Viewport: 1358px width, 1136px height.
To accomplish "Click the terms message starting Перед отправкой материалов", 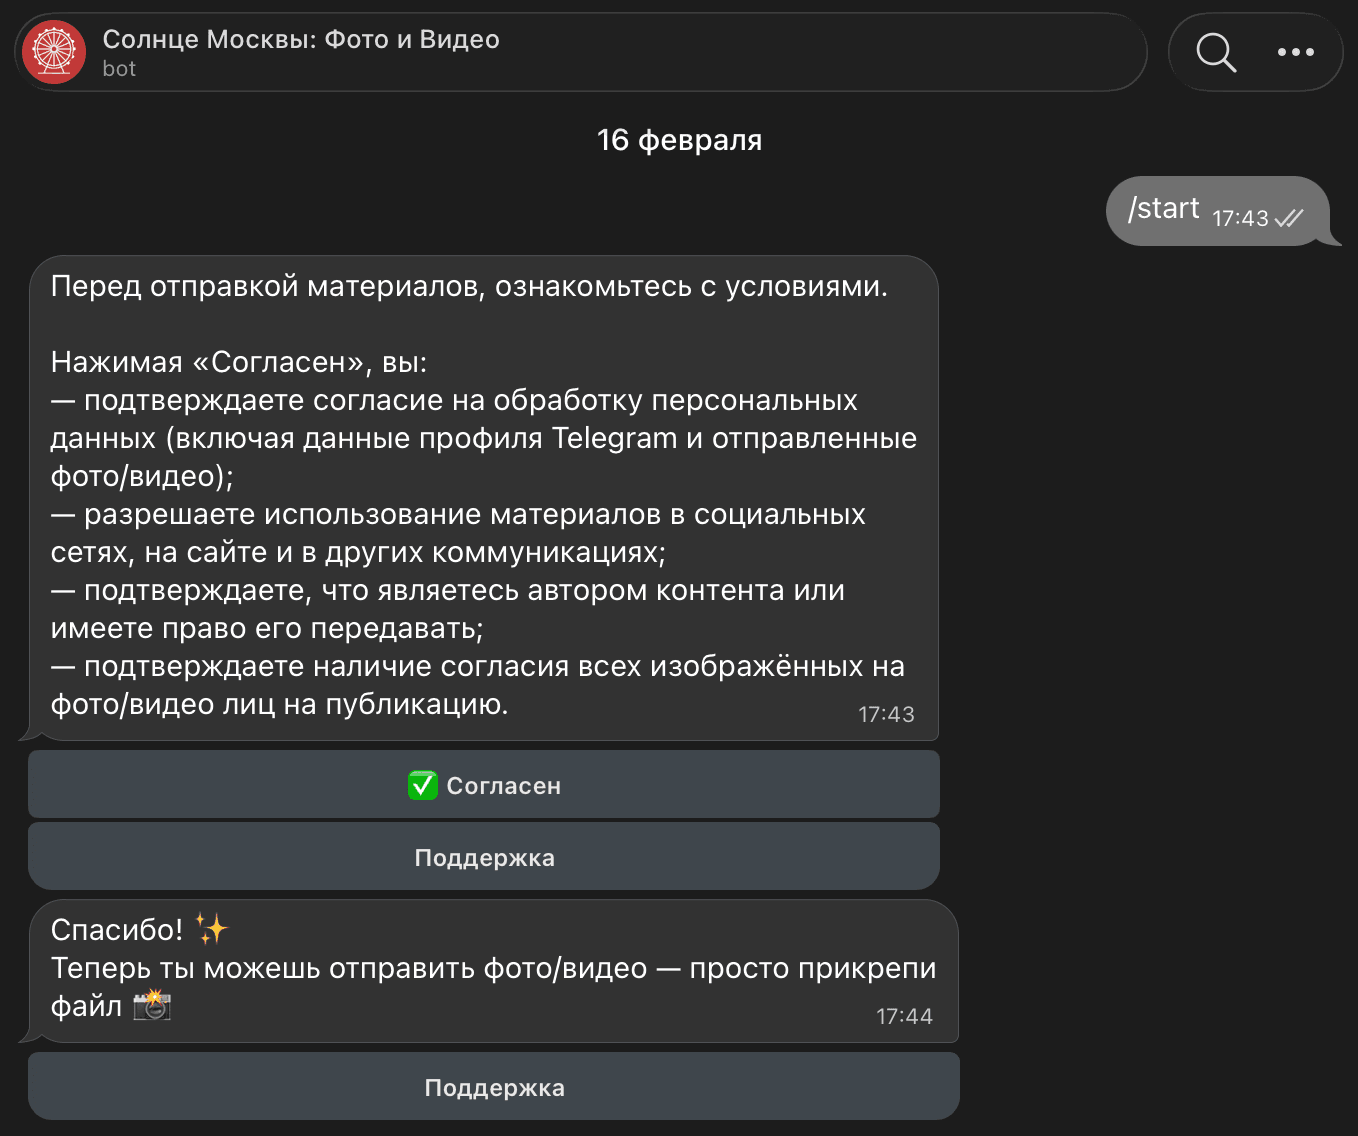I will [x=484, y=498].
